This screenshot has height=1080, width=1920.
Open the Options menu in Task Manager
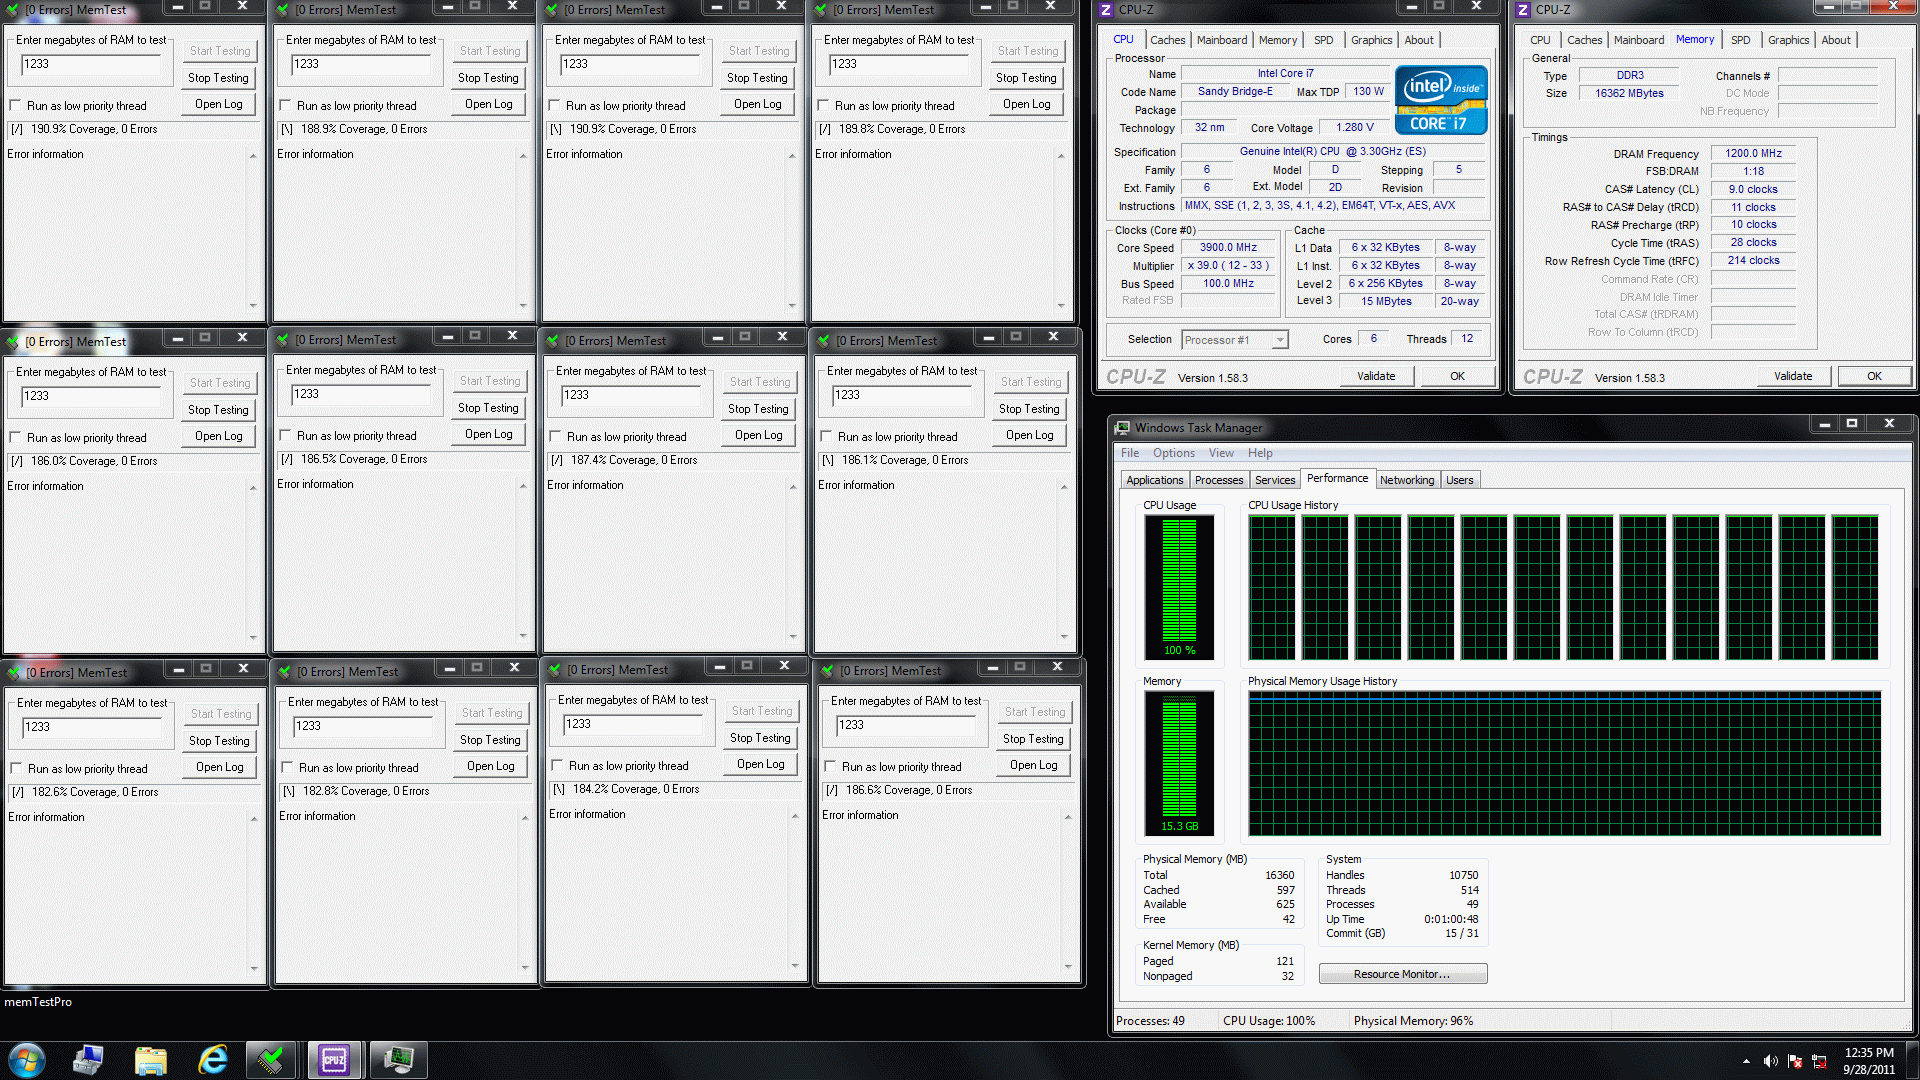click(x=1174, y=453)
